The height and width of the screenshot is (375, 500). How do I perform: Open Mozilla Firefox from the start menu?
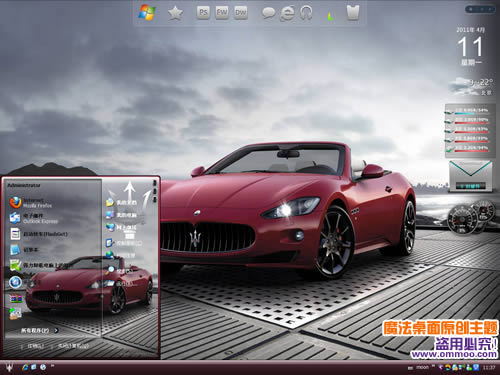(x=31, y=203)
